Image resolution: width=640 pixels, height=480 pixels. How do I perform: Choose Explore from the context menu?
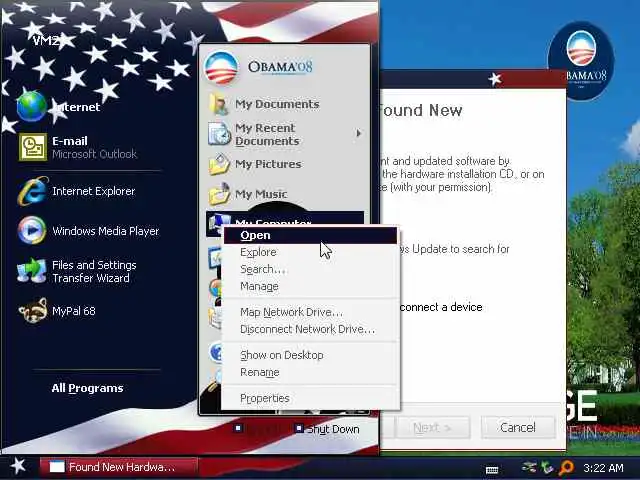pos(310,252)
